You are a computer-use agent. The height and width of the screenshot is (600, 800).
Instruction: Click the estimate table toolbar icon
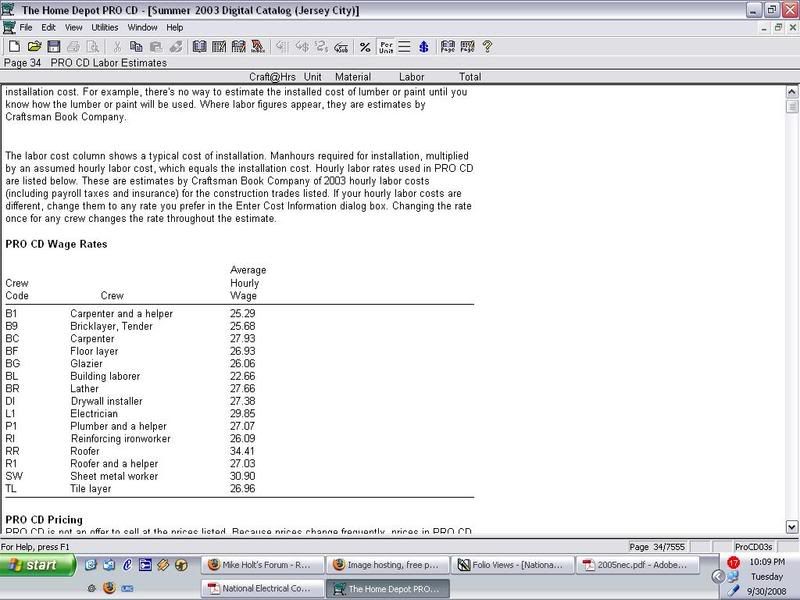click(x=219, y=47)
